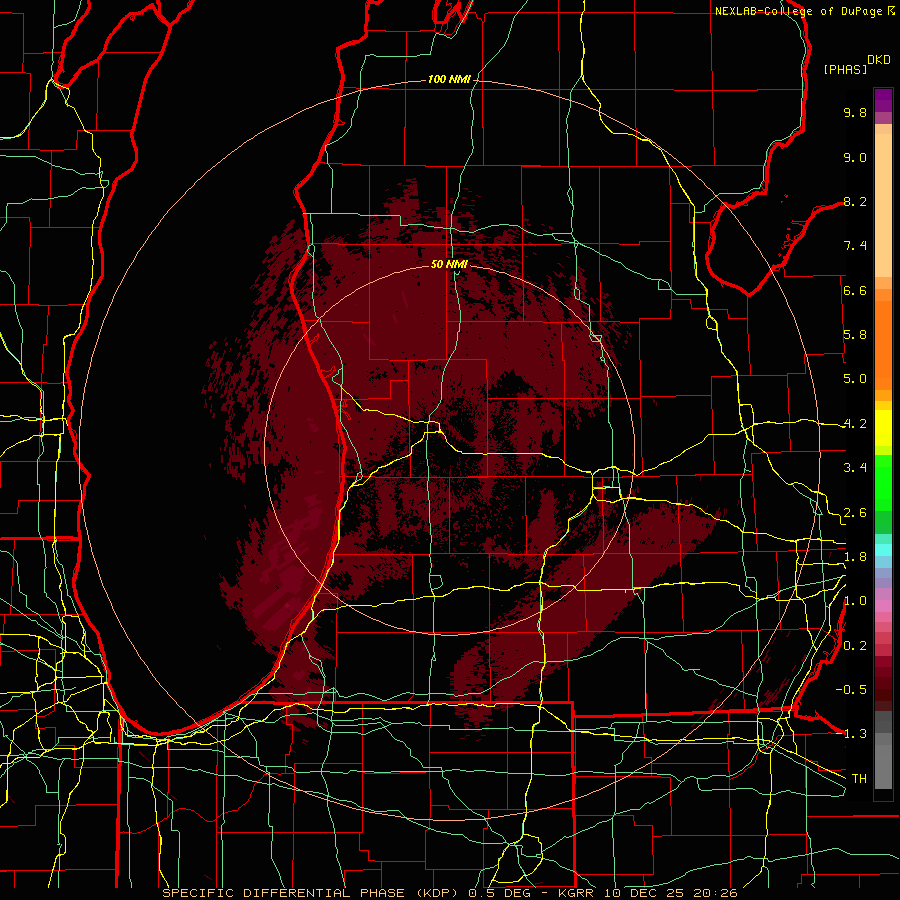Screen dimensions: 900x900
Task: Click the -0.5 value on color scale
Action: click(x=851, y=689)
